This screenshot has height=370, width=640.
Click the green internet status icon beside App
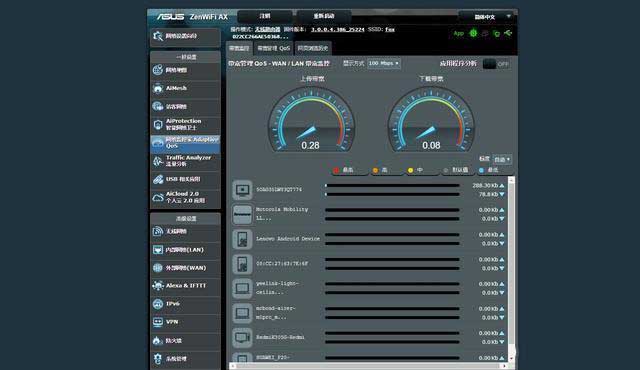tap(473, 33)
